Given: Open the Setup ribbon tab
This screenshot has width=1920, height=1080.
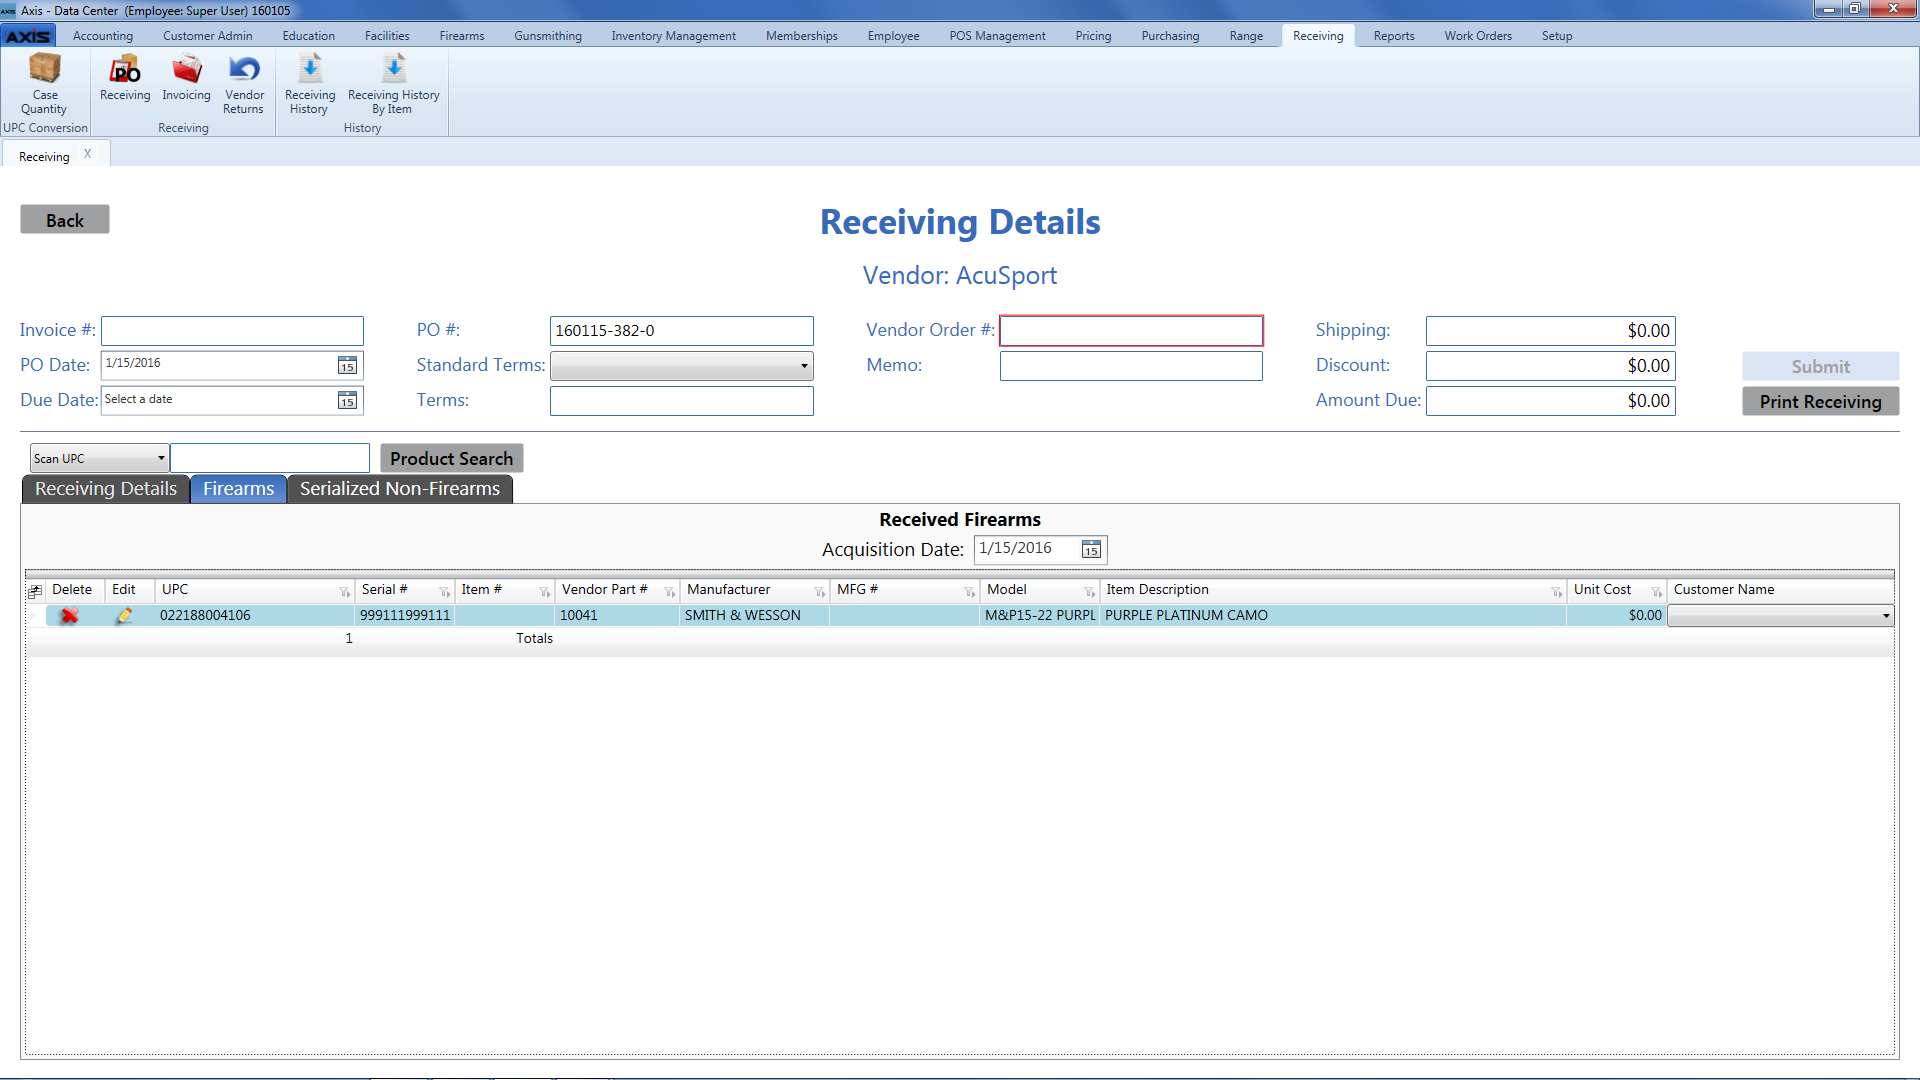Looking at the screenshot, I should (1557, 36).
